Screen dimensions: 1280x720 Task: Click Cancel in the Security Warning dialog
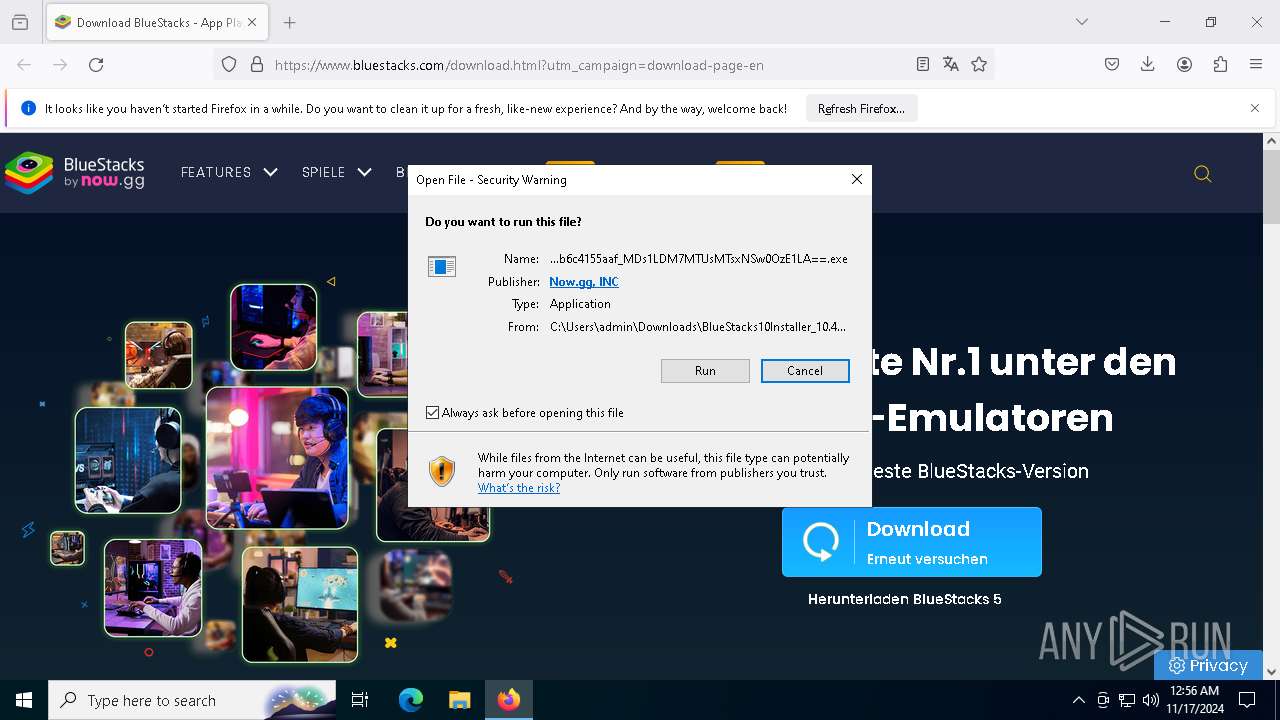(805, 371)
